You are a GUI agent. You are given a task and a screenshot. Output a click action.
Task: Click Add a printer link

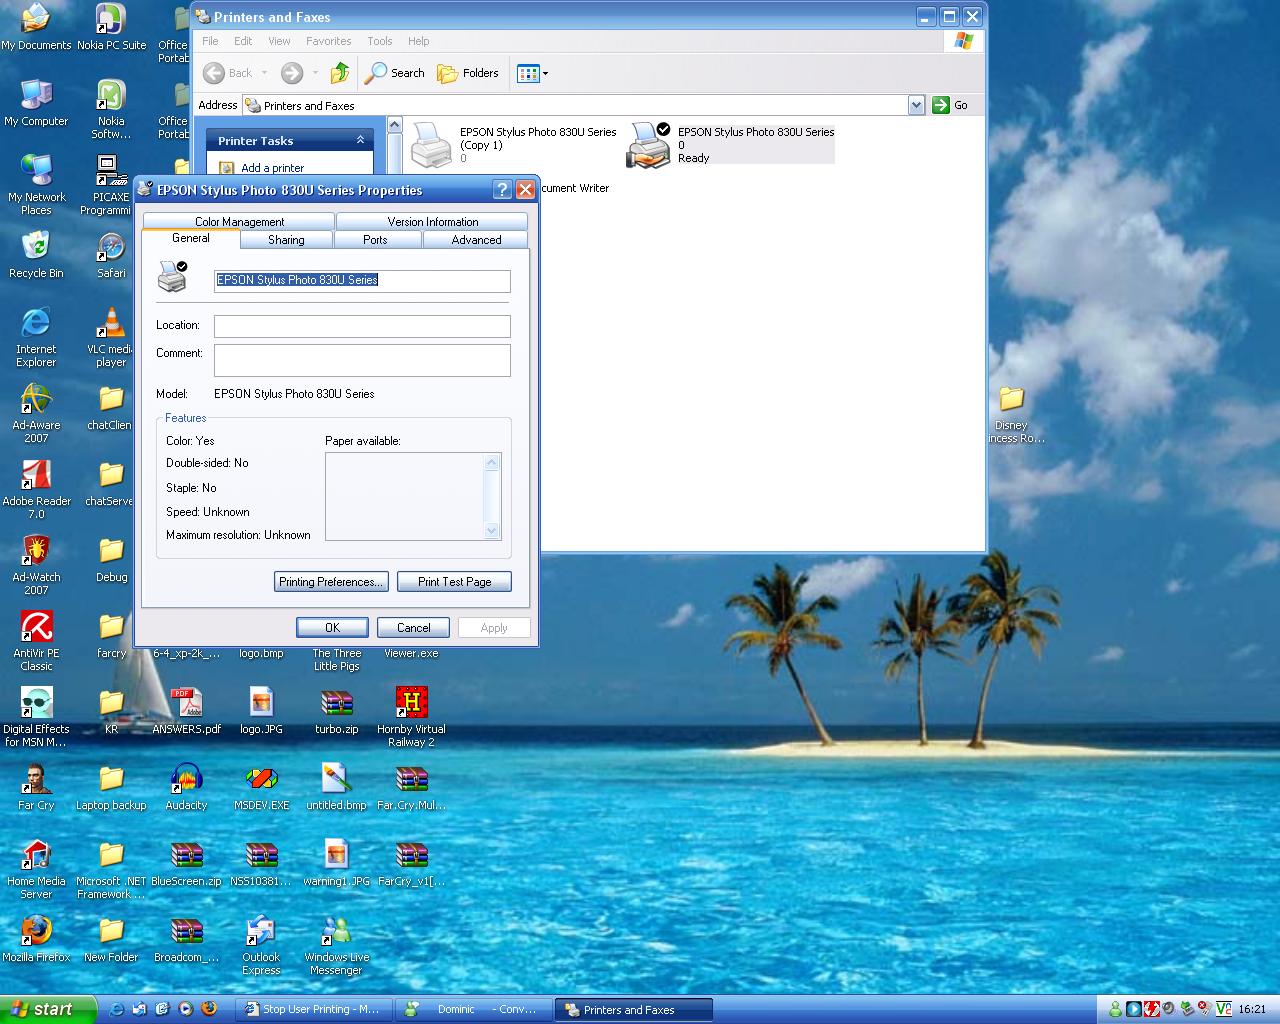point(272,168)
